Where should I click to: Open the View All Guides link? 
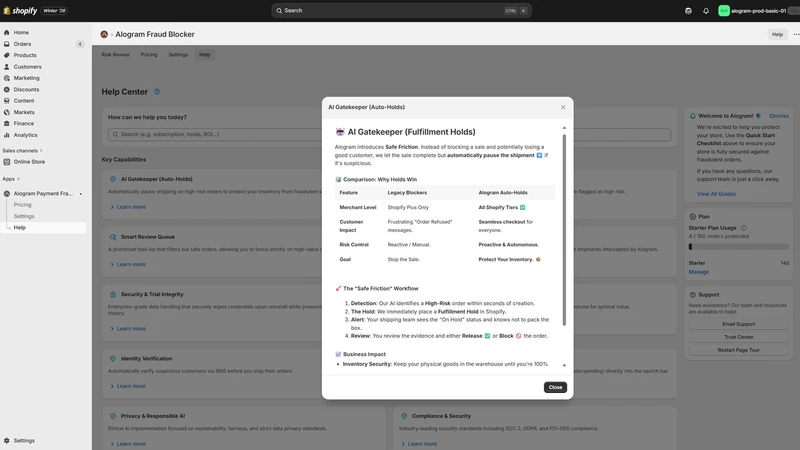pyautogui.click(x=716, y=194)
